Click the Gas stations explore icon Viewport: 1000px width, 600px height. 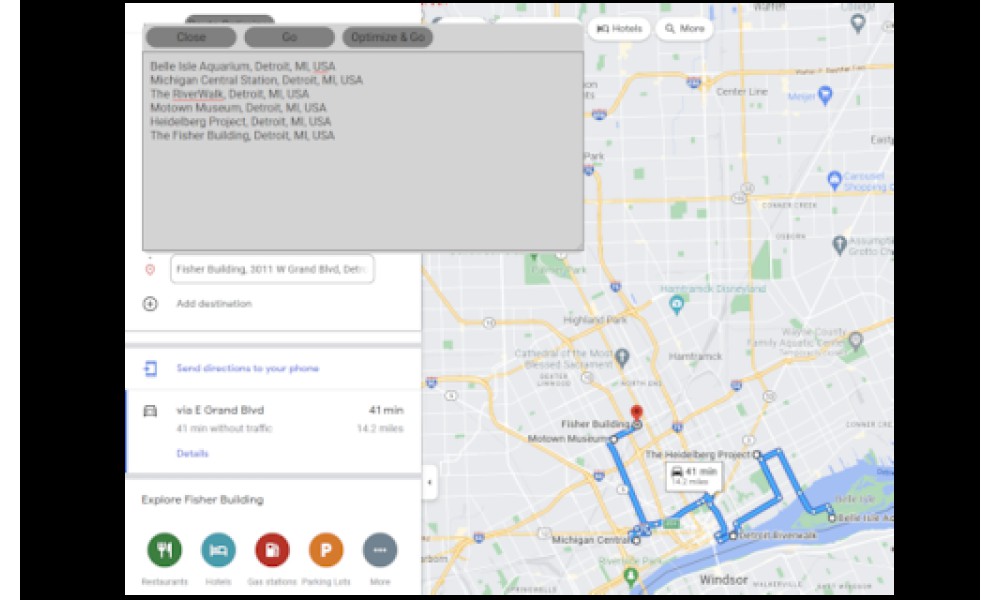[x=272, y=550]
